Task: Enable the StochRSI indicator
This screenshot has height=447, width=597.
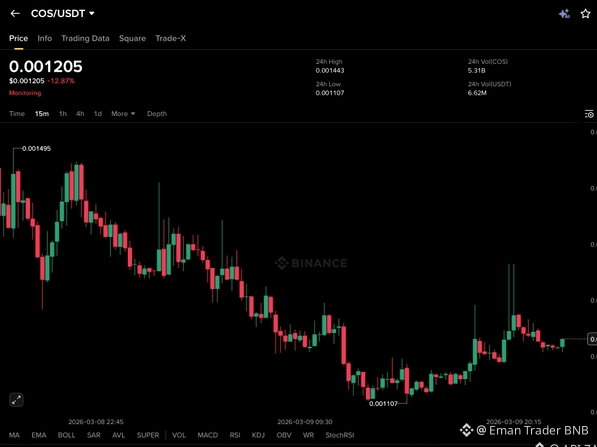Action: pos(340,435)
